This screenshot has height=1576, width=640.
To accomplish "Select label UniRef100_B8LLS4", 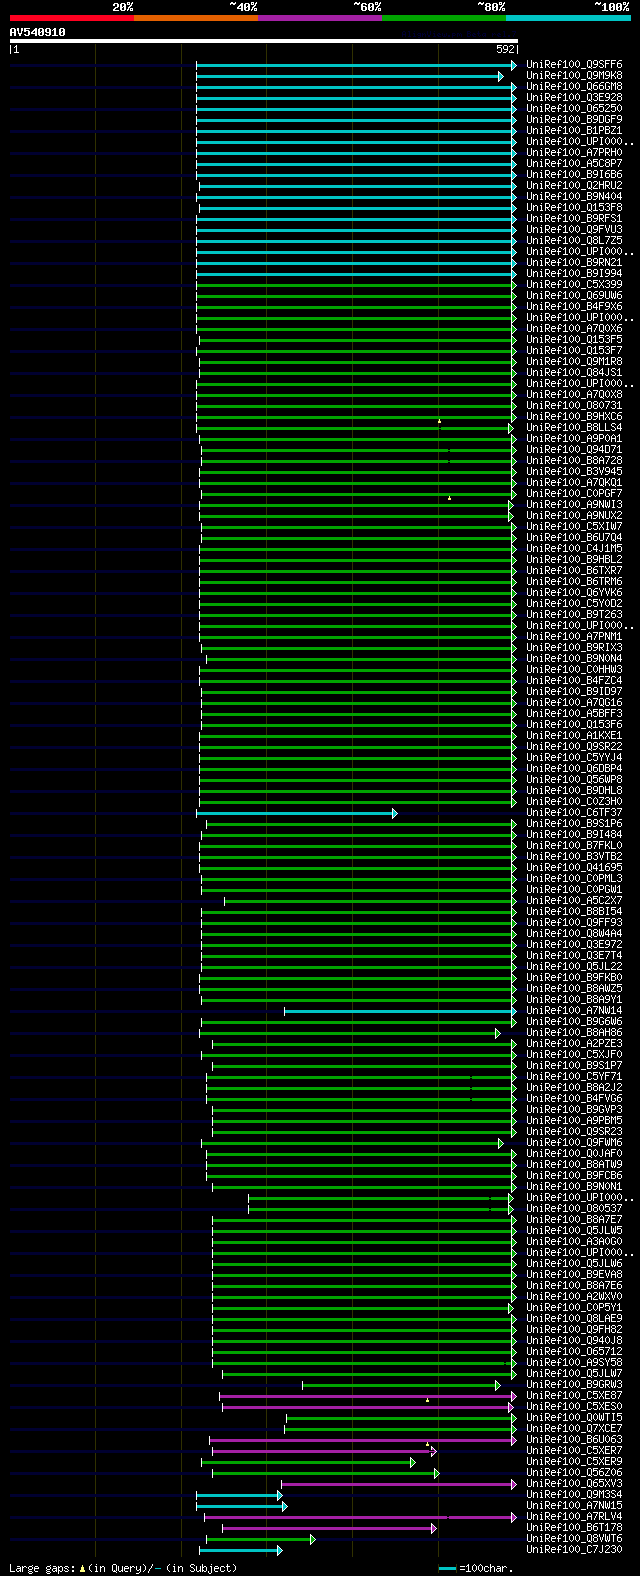I will pyautogui.click(x=573, y=428).
